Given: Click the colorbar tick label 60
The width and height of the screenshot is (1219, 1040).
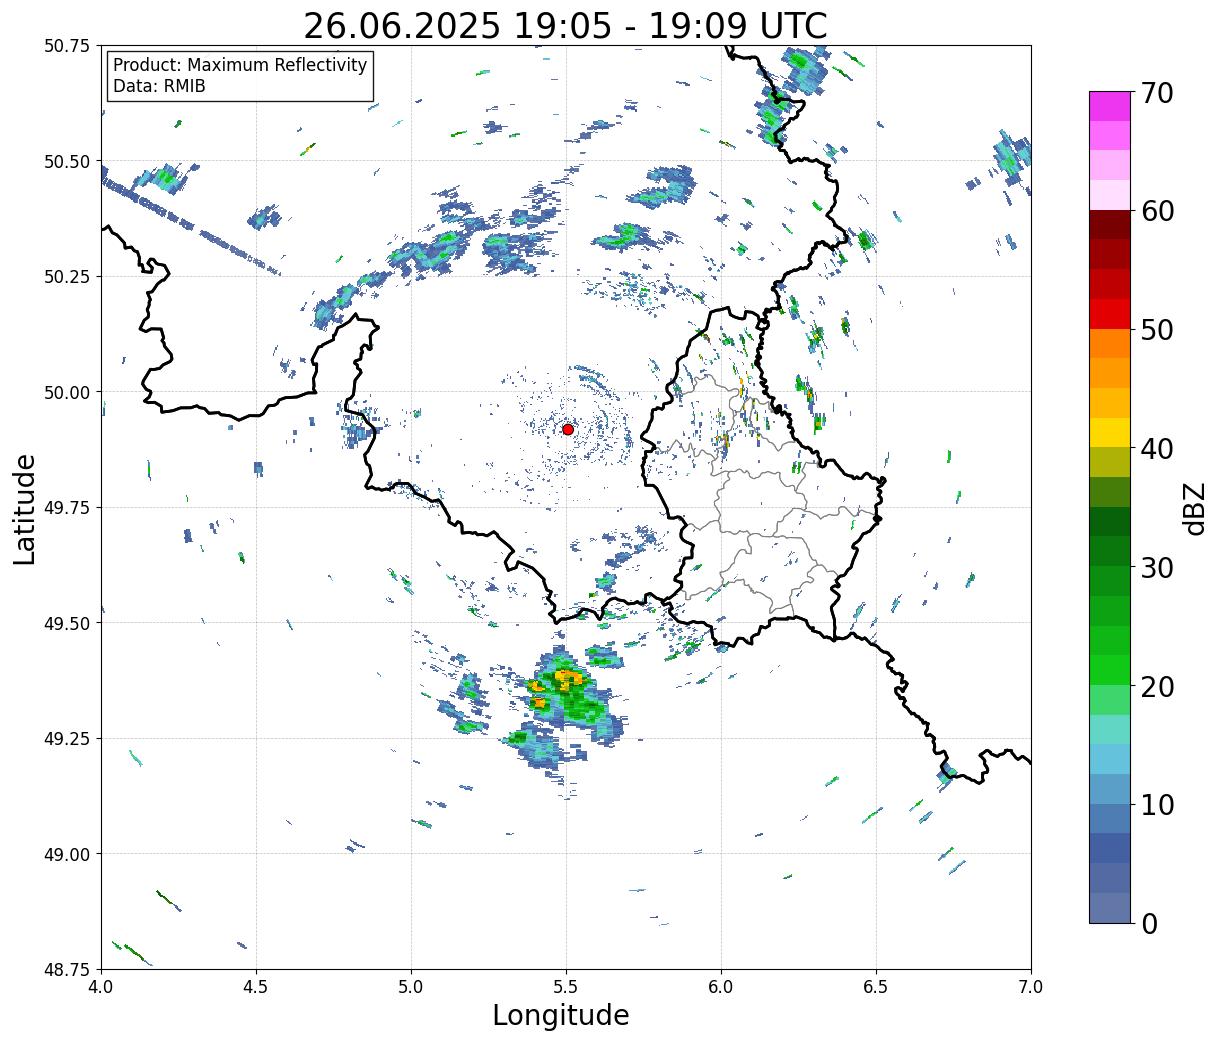Looking at the screenshot, I should point(1157,211).
